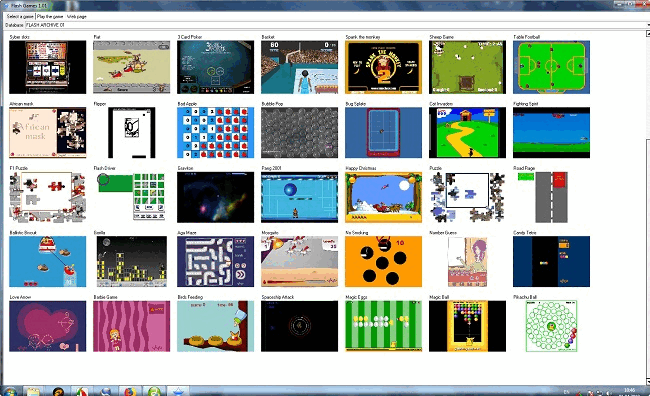Select the Barbie Game thumbnail
This screenshot has width=650, height=396.
pyautogui.click(x=132, y=326)
